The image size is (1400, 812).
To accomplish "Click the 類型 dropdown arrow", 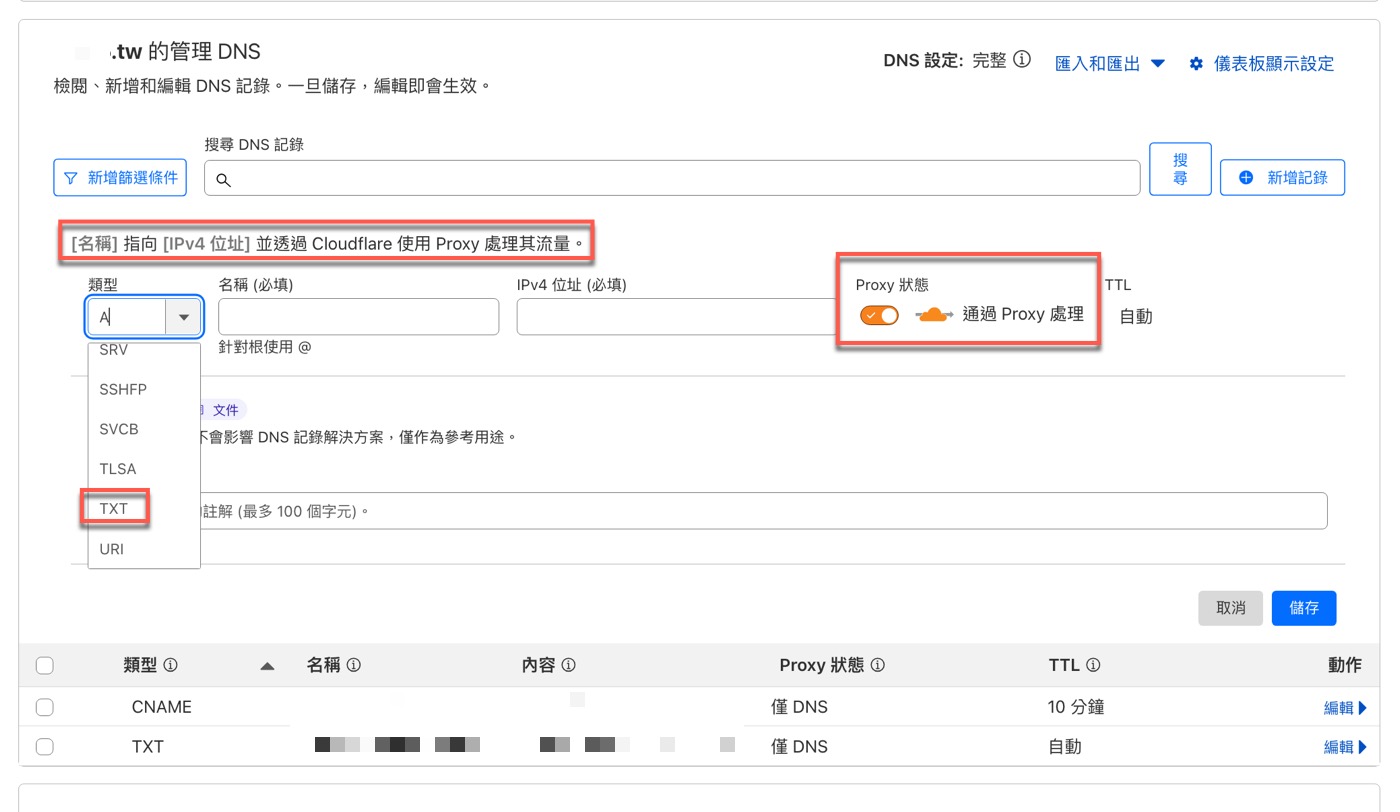I will click(x=184, y=317).
